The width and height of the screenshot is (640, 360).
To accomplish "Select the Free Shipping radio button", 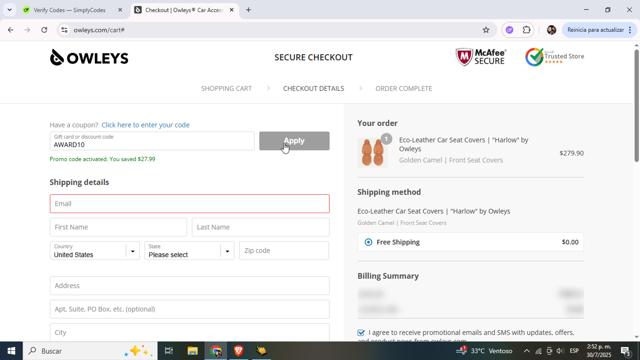I will tap(368, 242).
